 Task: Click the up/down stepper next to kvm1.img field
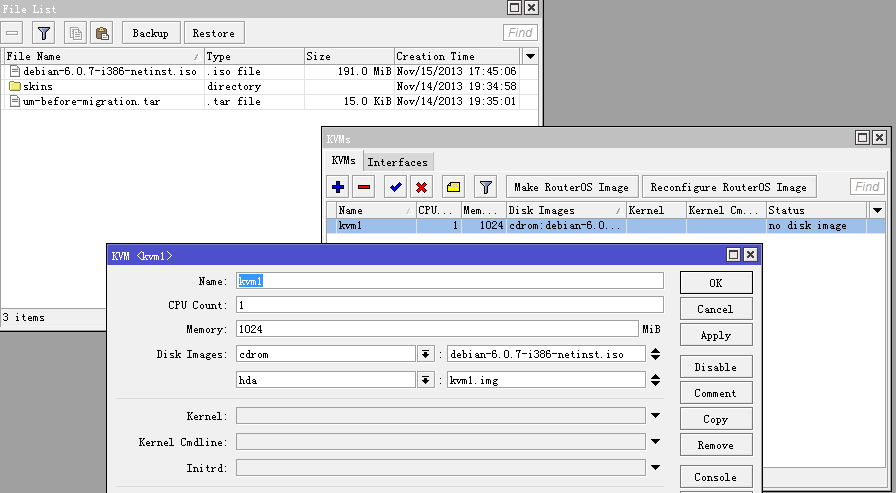(x=655, y=380)
